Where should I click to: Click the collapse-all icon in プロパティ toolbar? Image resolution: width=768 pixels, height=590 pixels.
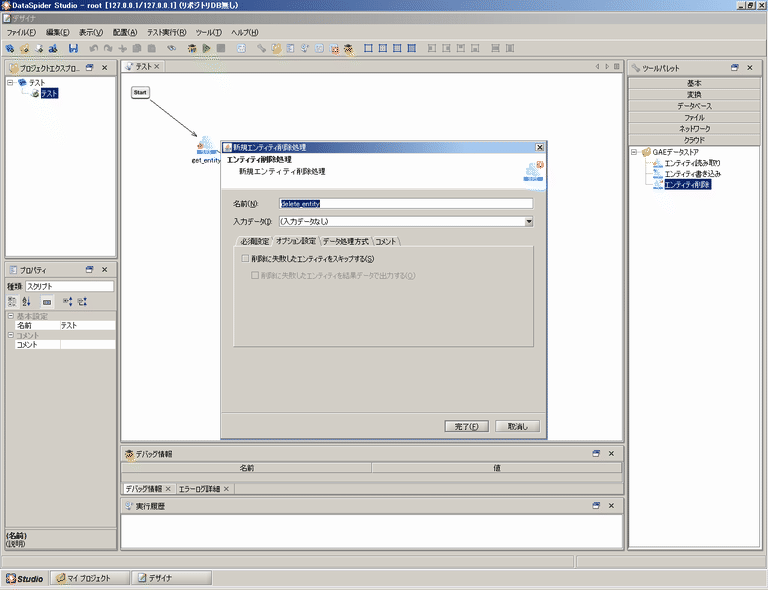(82, 302)
